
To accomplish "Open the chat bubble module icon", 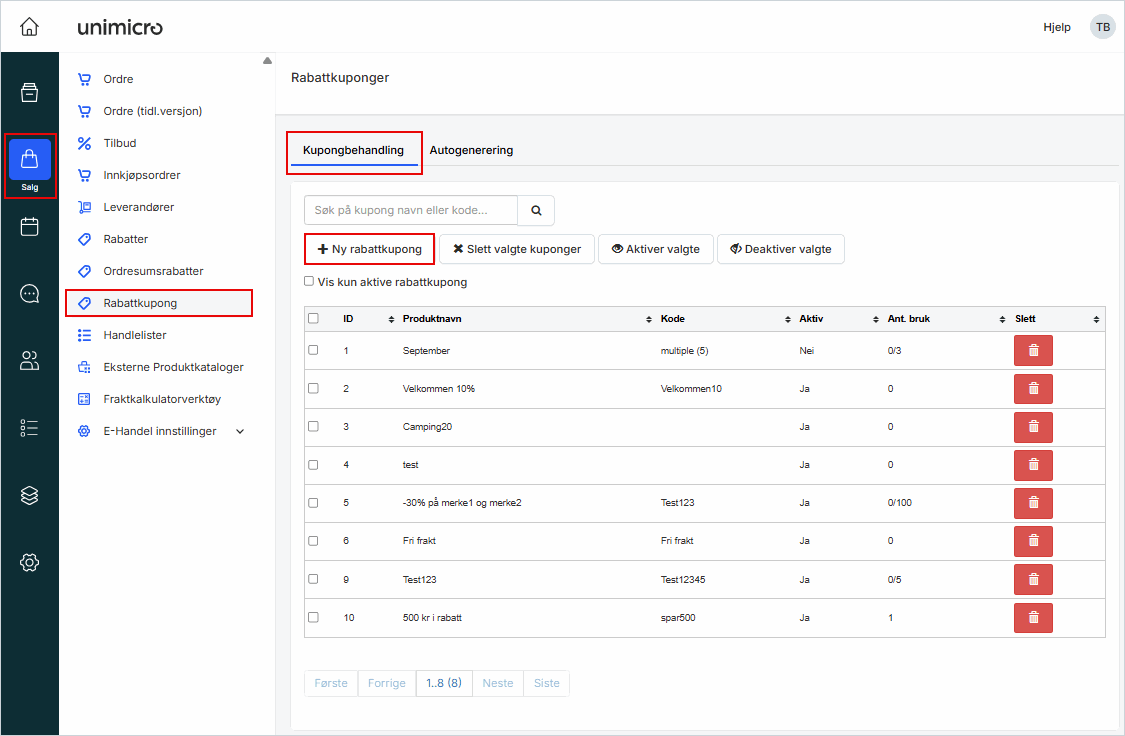I will [30, 294].
